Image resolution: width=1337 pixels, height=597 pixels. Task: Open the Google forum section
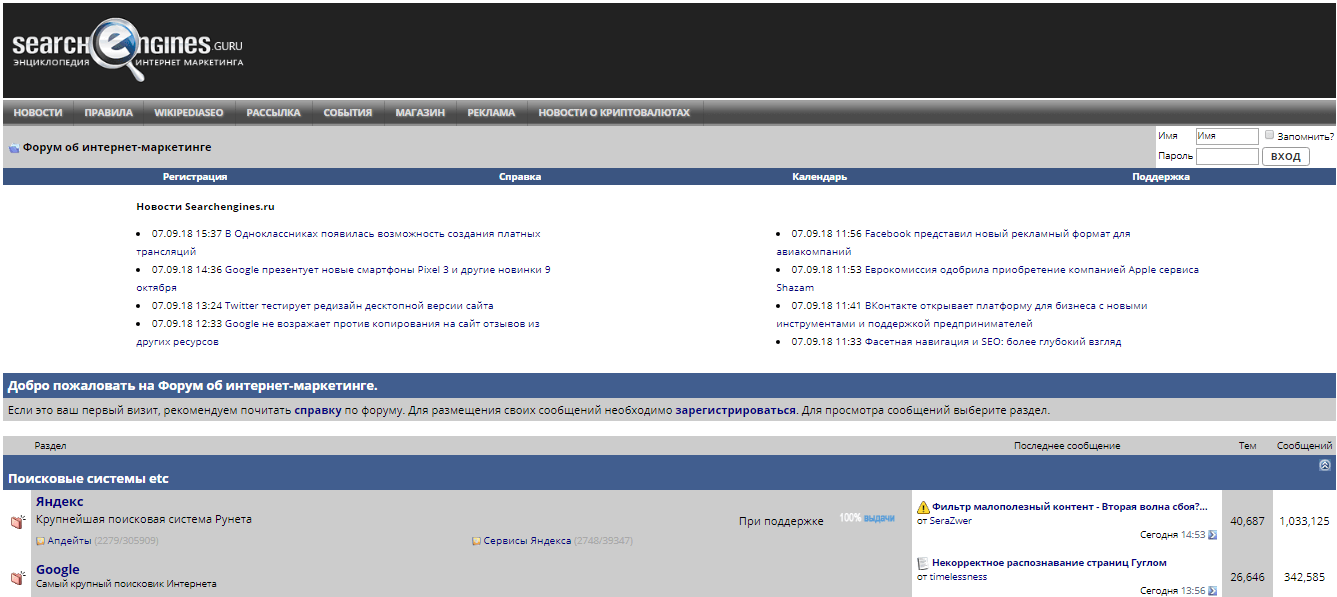pos(57,569)
